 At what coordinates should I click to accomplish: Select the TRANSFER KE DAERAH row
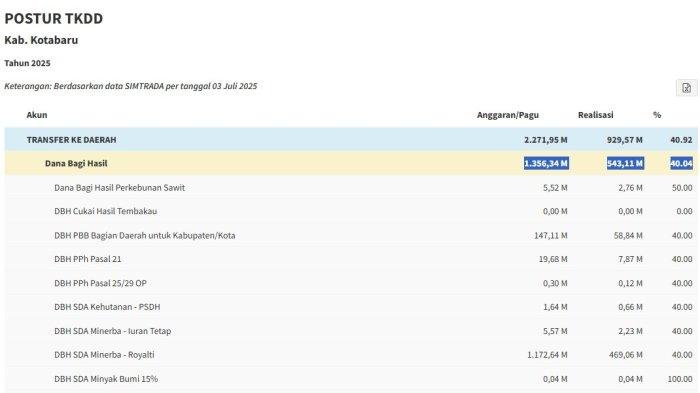[351, 140]
